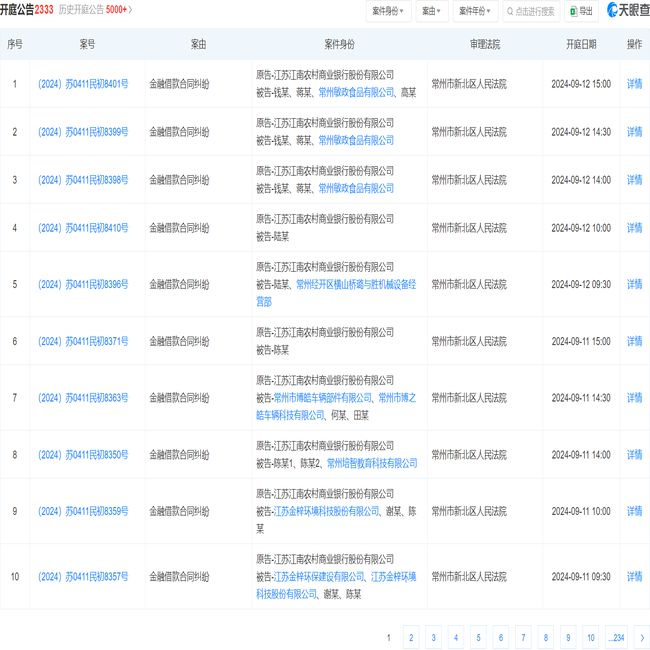This screenshot has height=650, width=650.
Task: Click the Excel icon on export button
Action: point(574,11)
